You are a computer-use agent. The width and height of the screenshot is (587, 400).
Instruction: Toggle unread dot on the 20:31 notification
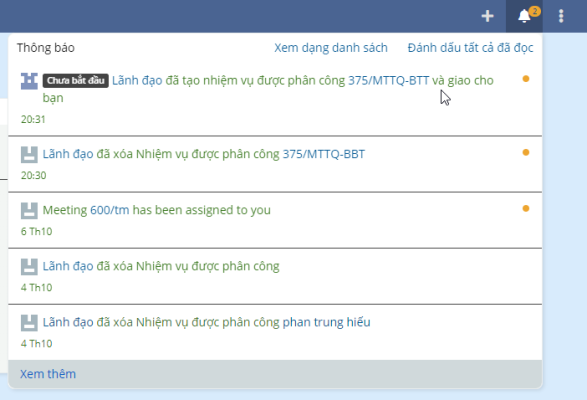click(x=526, y=79)
